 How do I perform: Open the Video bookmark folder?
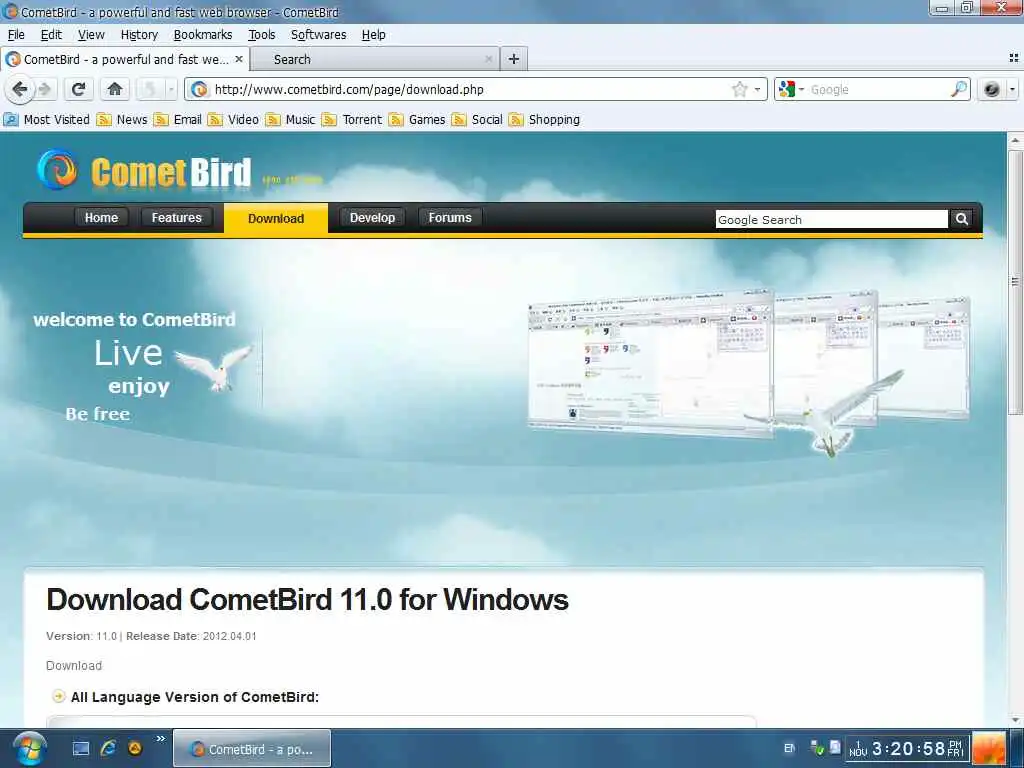point(233,120)
